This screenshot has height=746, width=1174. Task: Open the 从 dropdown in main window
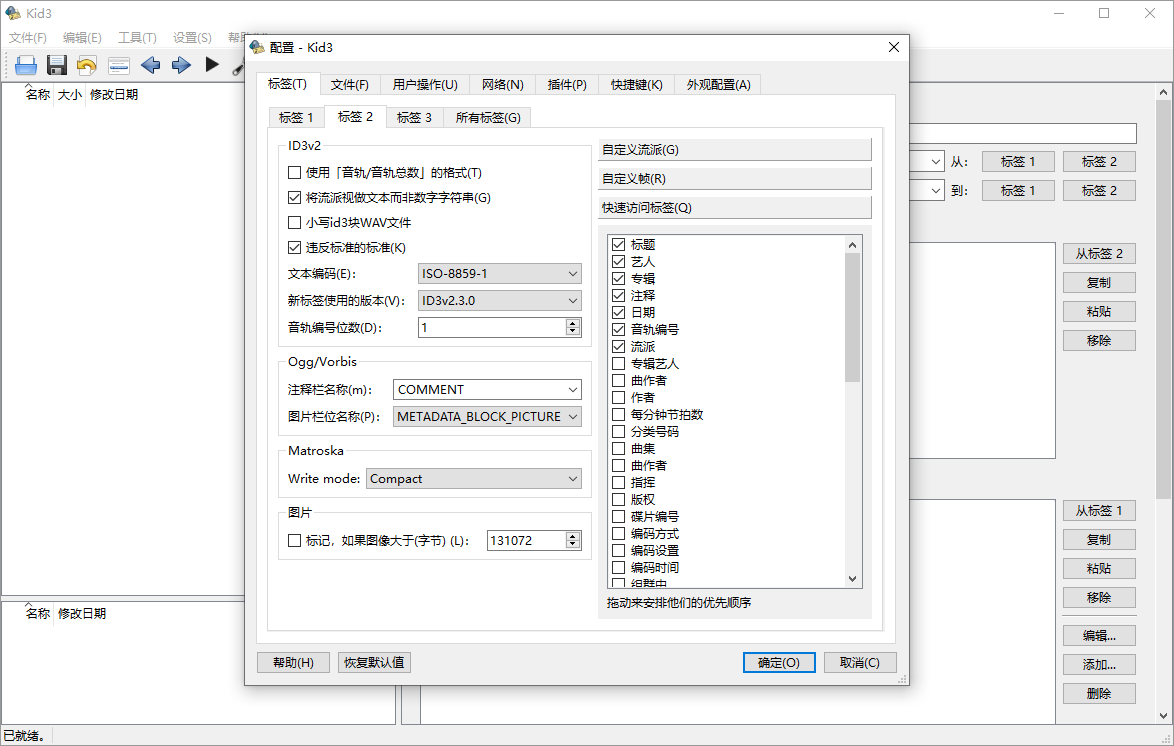pyautogui.click(x=936, y=162)
